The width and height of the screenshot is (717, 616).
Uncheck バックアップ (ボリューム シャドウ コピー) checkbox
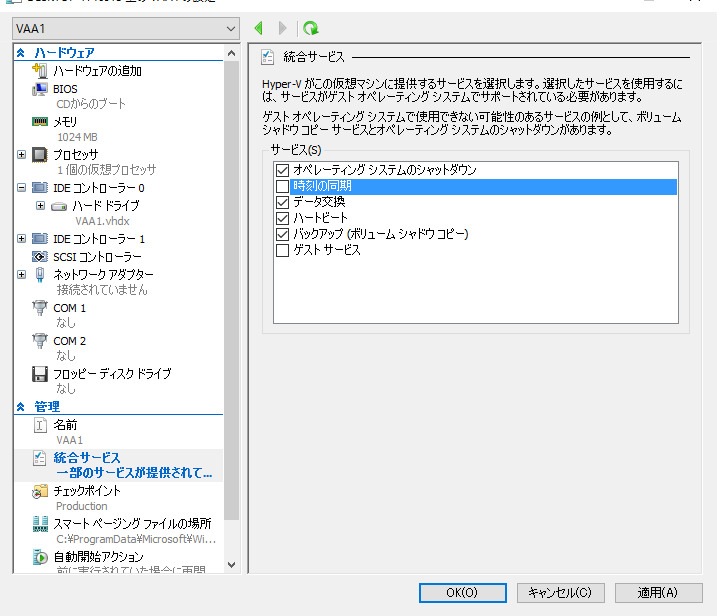[283, 234]
